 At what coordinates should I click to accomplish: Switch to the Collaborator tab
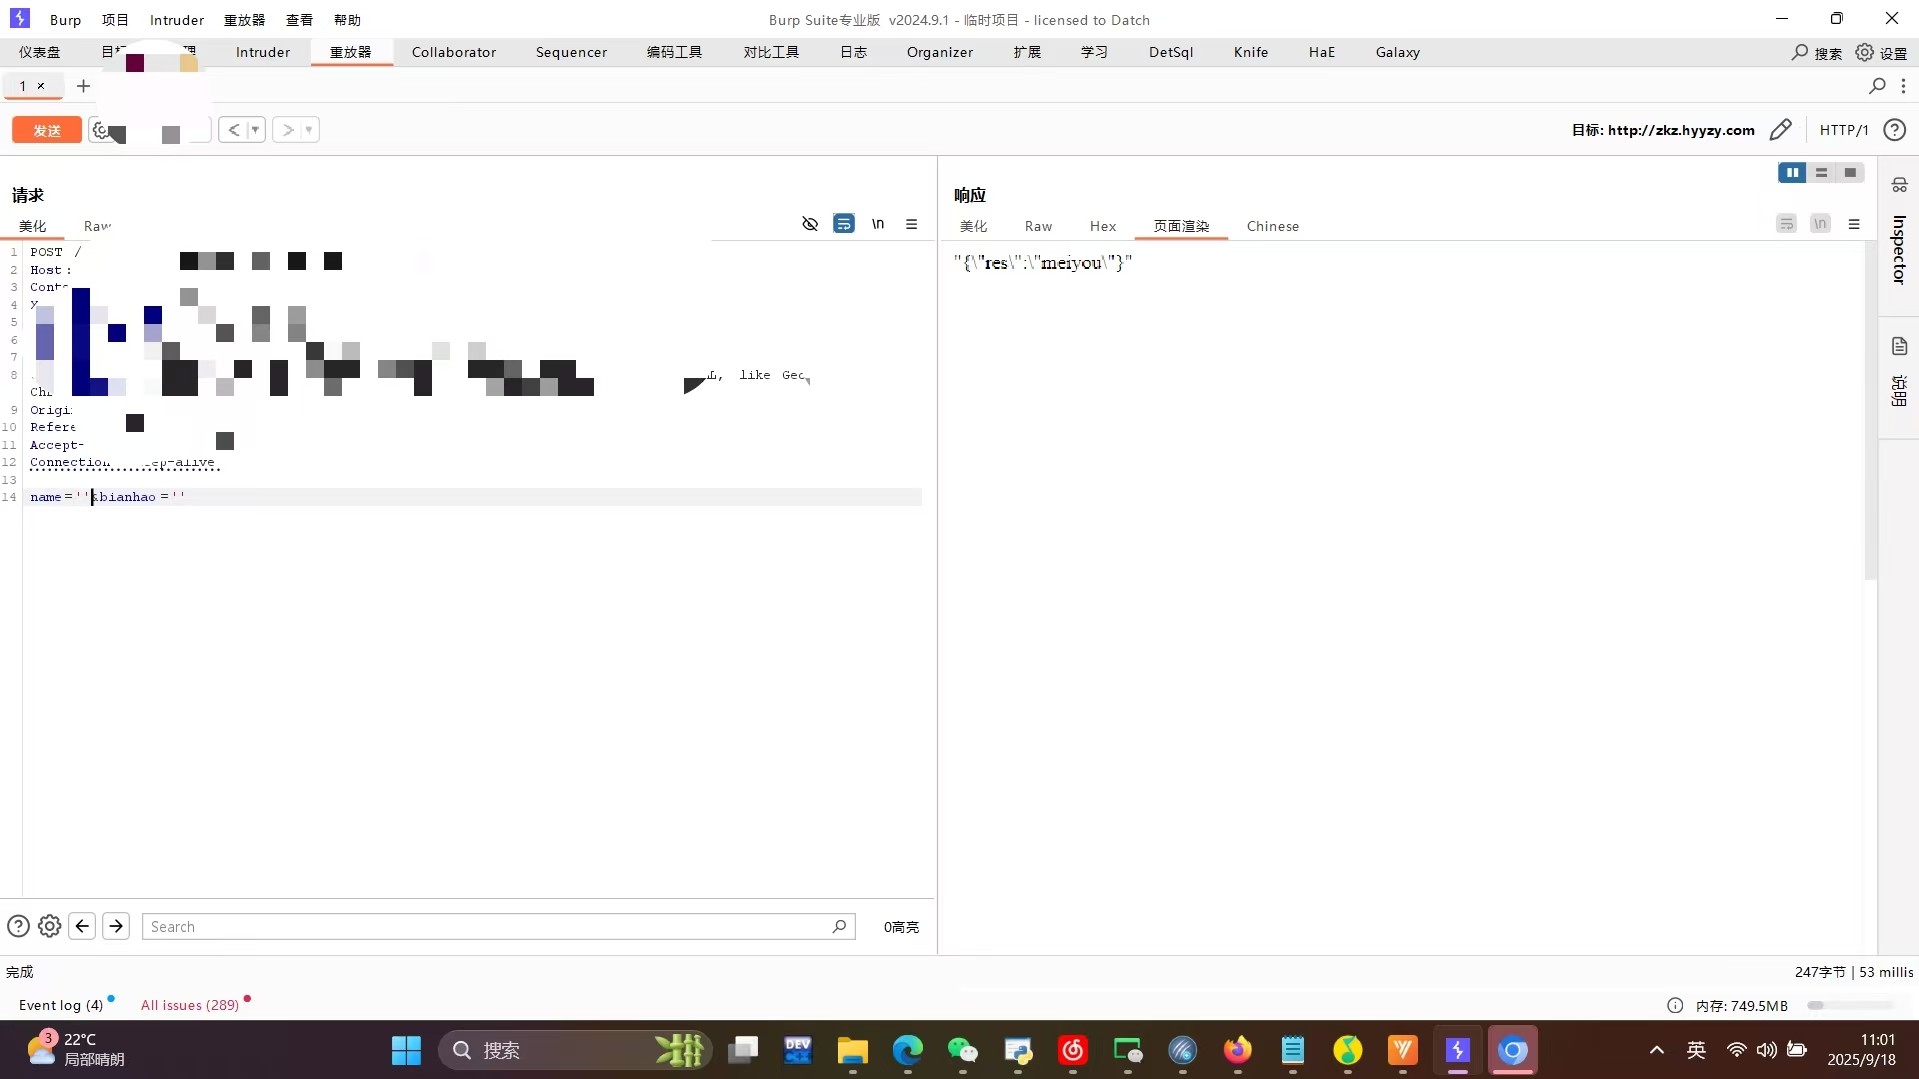pyautogui.click(x=453, y=52)
